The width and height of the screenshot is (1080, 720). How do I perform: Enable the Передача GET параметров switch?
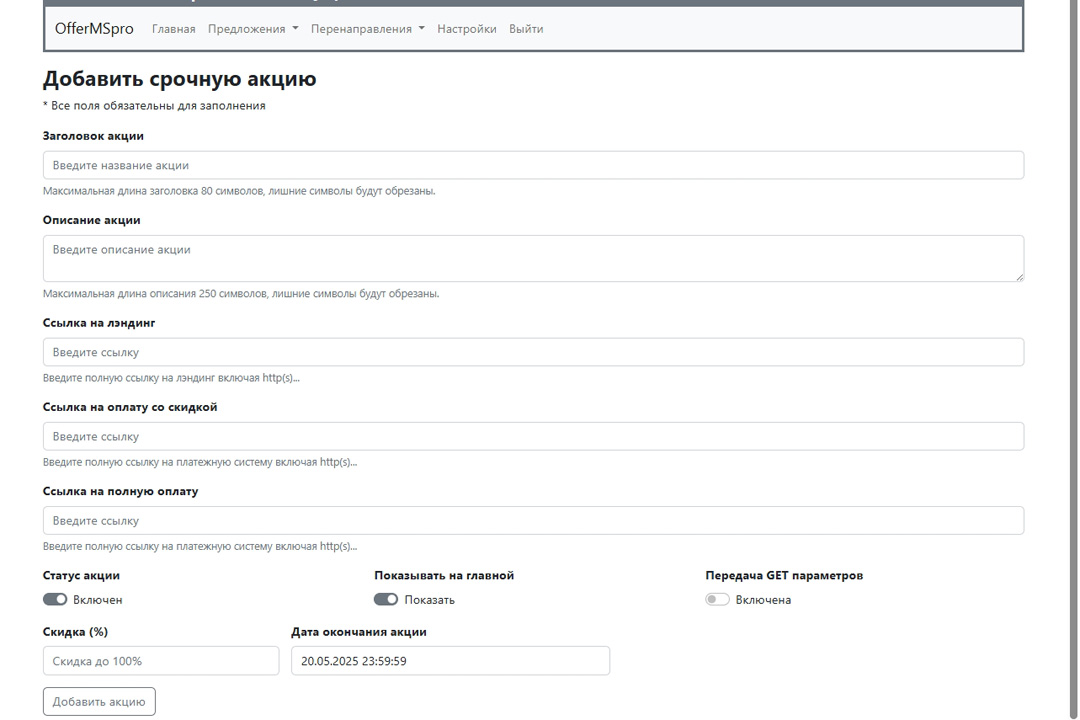(717, 599)
